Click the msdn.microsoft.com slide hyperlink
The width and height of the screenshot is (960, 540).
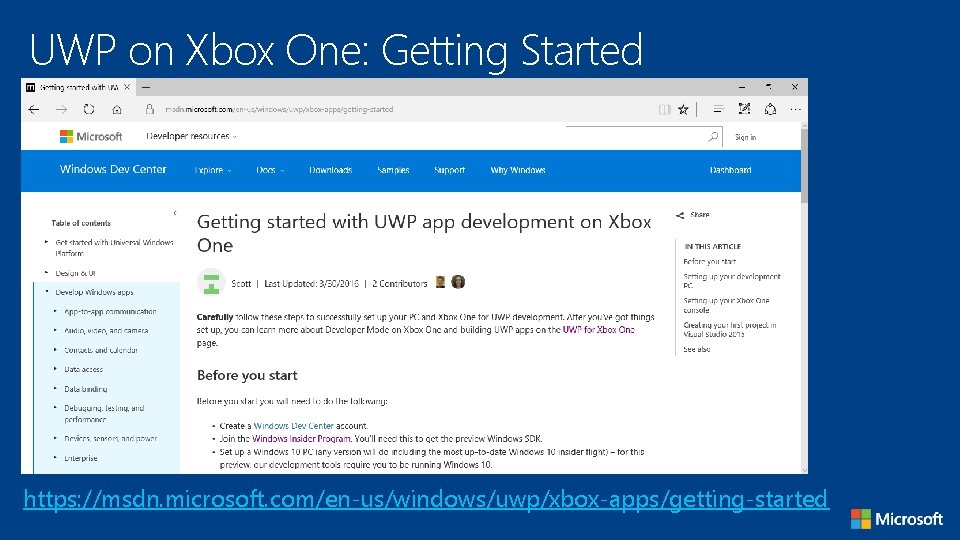[426, 499]
